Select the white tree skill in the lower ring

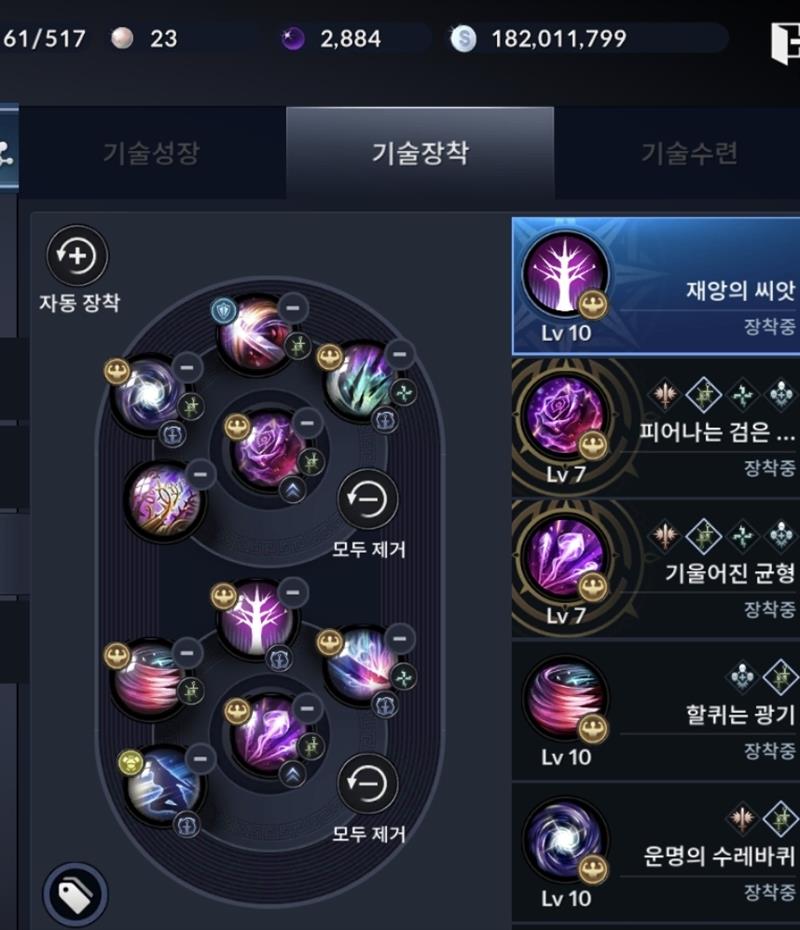pos(257,617)
